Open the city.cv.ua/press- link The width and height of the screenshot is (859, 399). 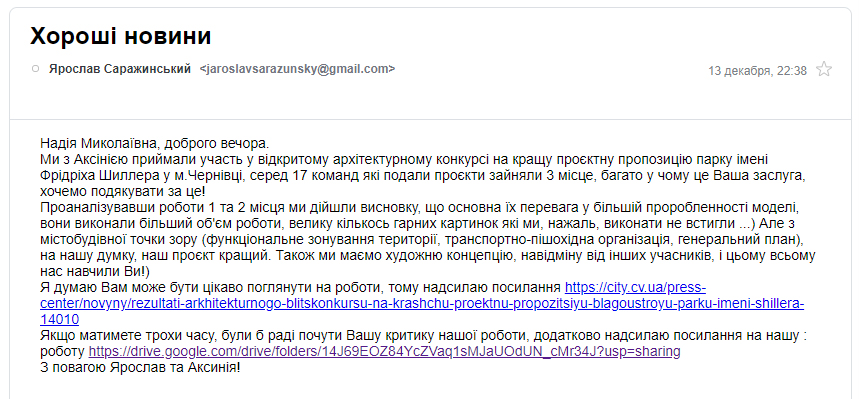[635, 287]
